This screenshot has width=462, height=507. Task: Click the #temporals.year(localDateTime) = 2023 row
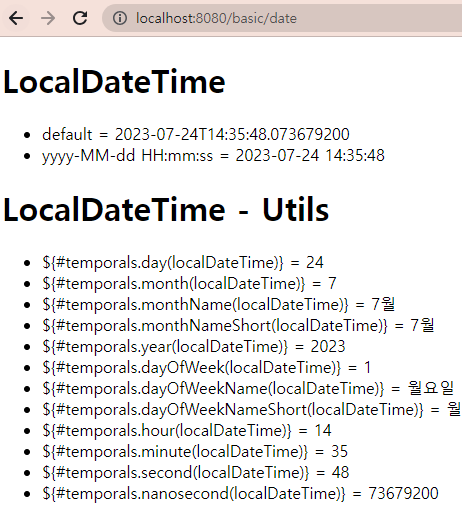point(194,347)
